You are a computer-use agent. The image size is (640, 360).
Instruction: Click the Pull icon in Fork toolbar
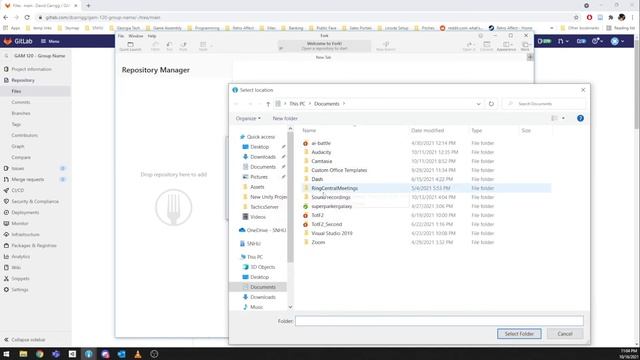click(x=169, y=46)
